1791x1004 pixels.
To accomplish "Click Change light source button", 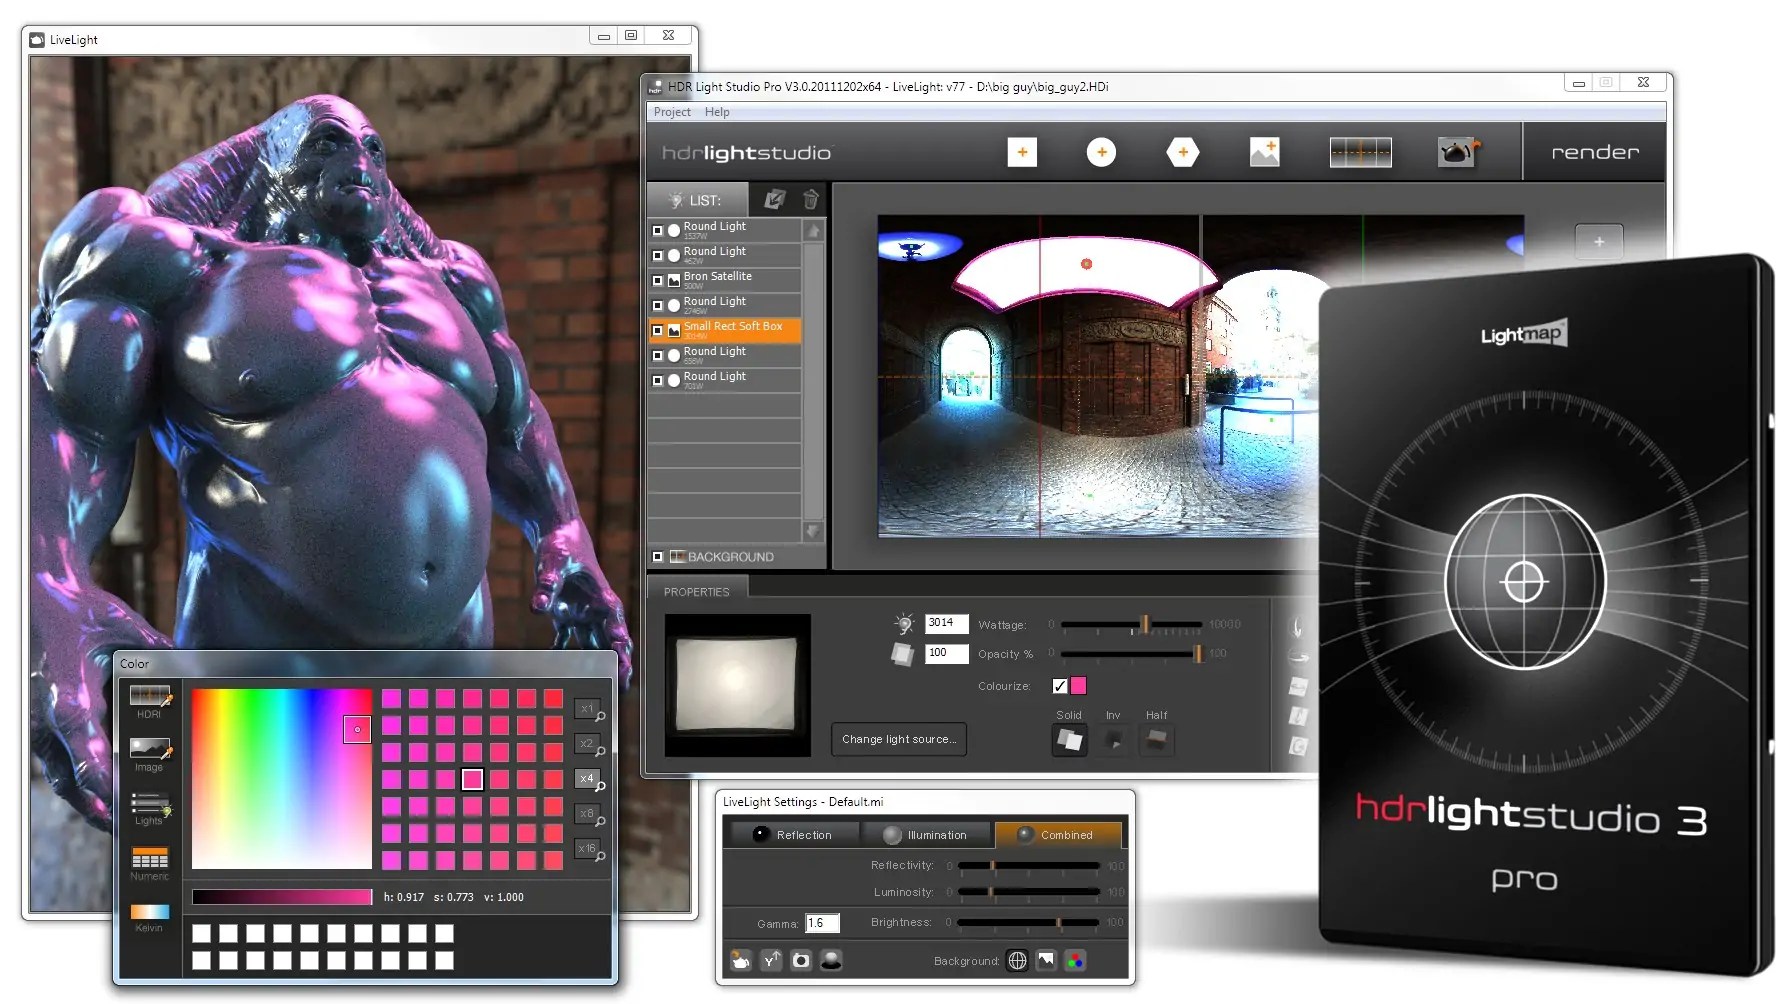I will click(899, 739).
